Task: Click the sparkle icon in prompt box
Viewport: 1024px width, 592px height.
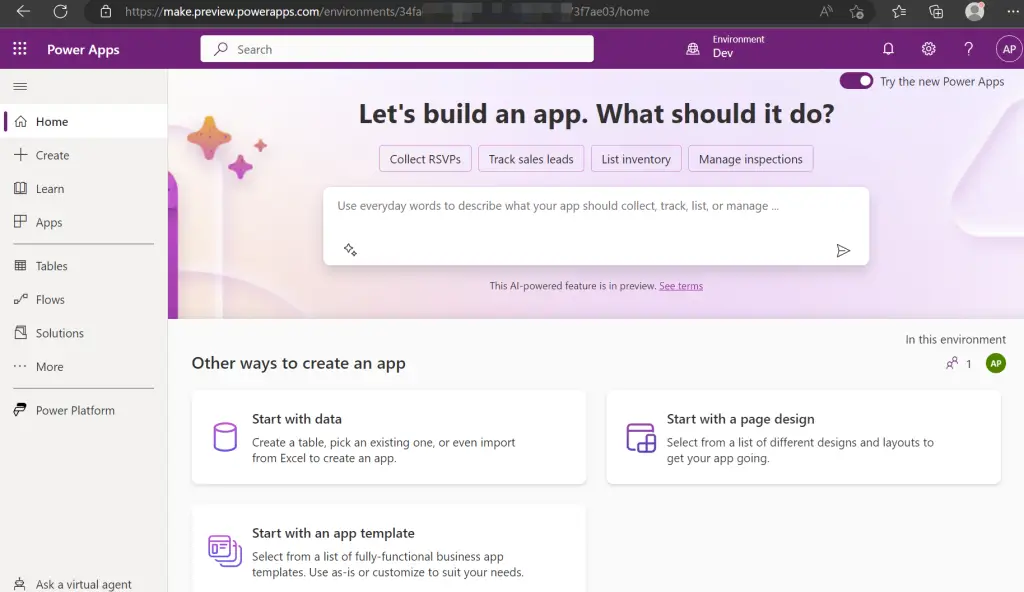Action: point(350,250)
